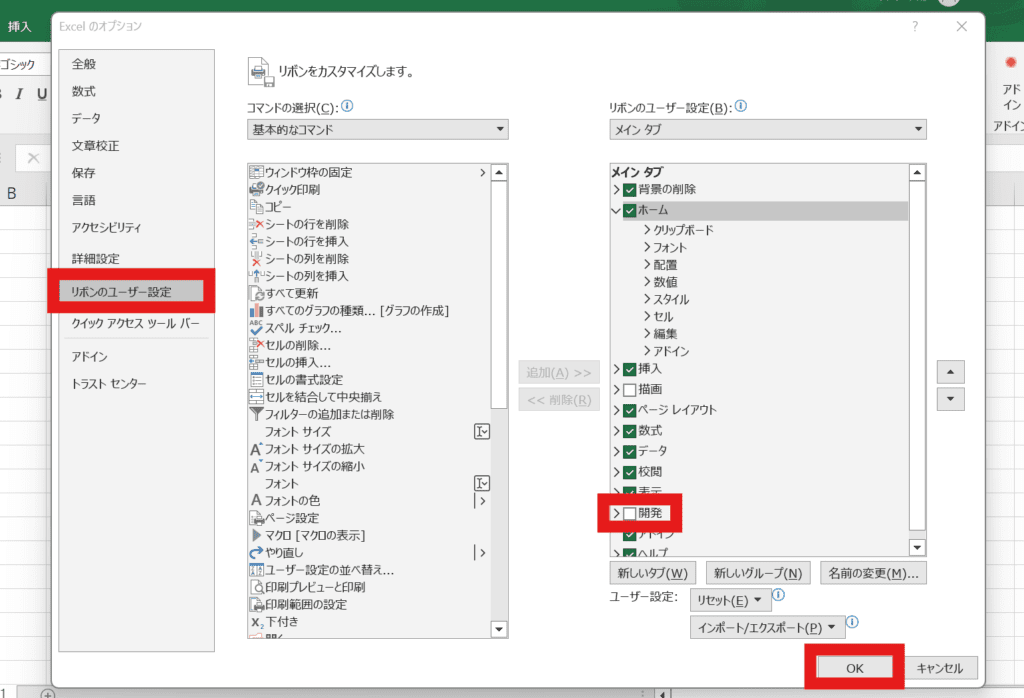The height and width of the screenshot is (698, 1024).
Task: Select the Redo command icon
Action: pyautogui.click(x=256, y=552)
